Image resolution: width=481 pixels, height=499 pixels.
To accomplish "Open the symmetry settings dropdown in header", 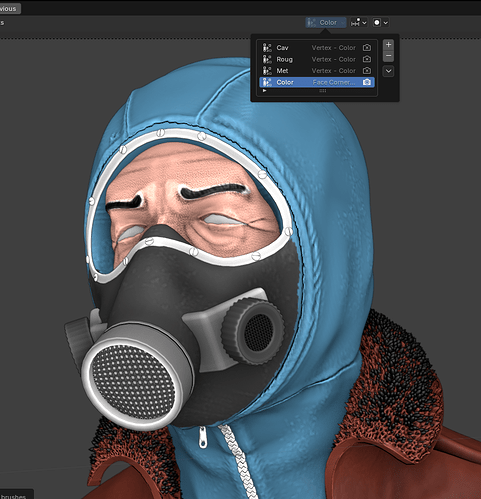I will 359,23.
